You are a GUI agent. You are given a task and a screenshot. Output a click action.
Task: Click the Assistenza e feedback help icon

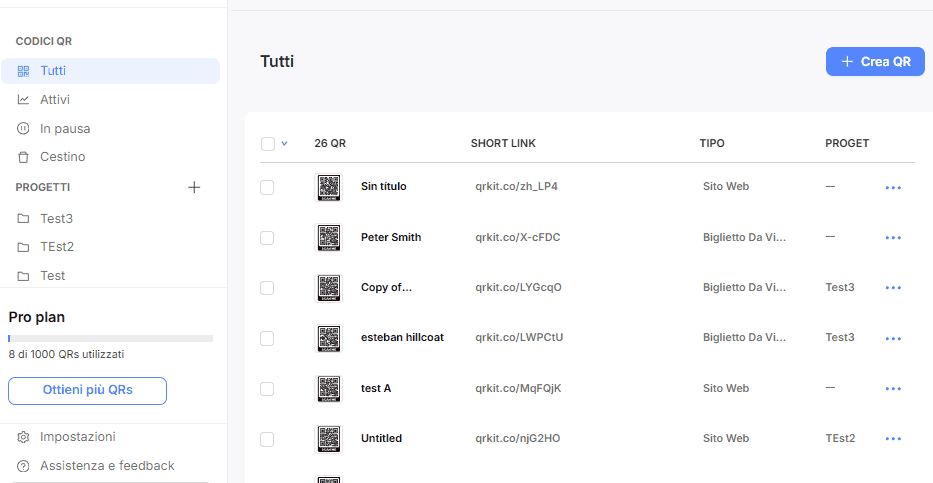[24, 466]
